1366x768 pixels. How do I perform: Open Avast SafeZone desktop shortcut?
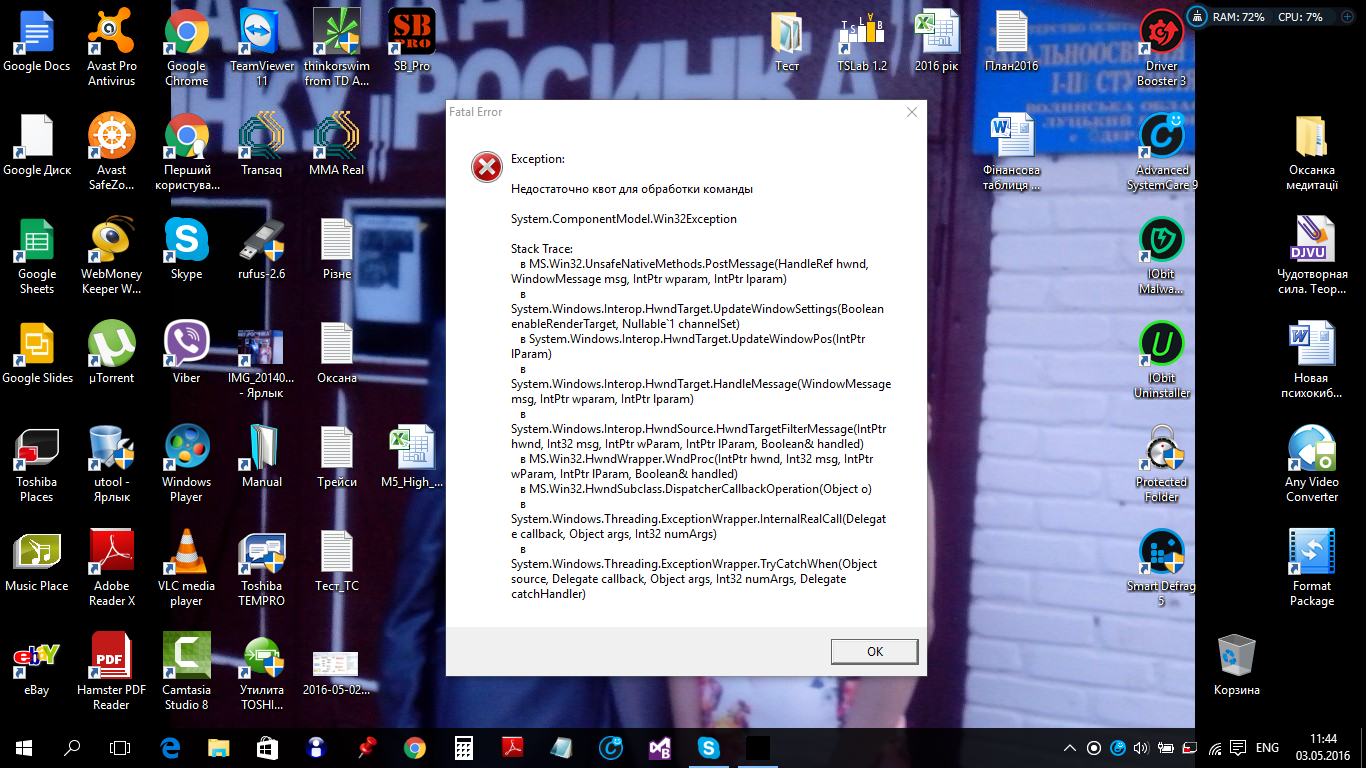pos(111,151)
